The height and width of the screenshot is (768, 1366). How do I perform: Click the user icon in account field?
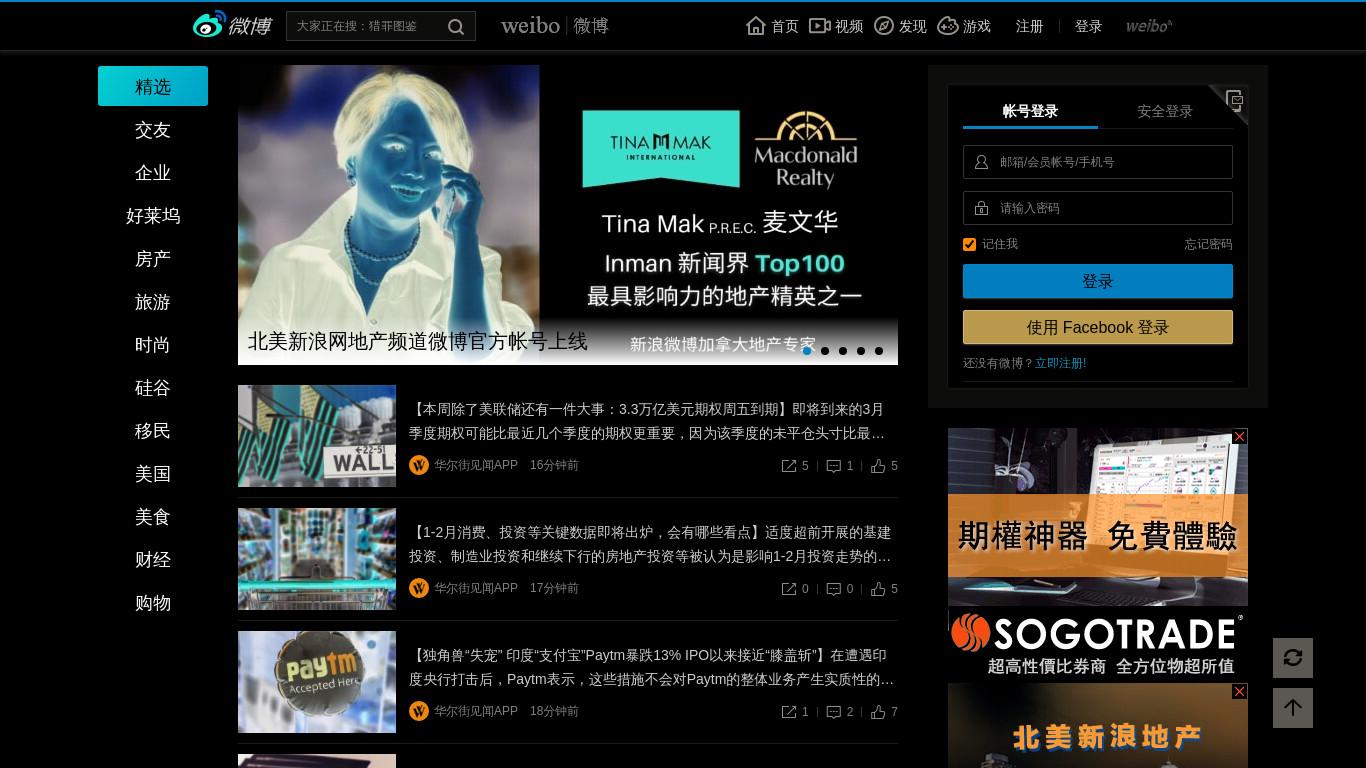tap(982, 162)
